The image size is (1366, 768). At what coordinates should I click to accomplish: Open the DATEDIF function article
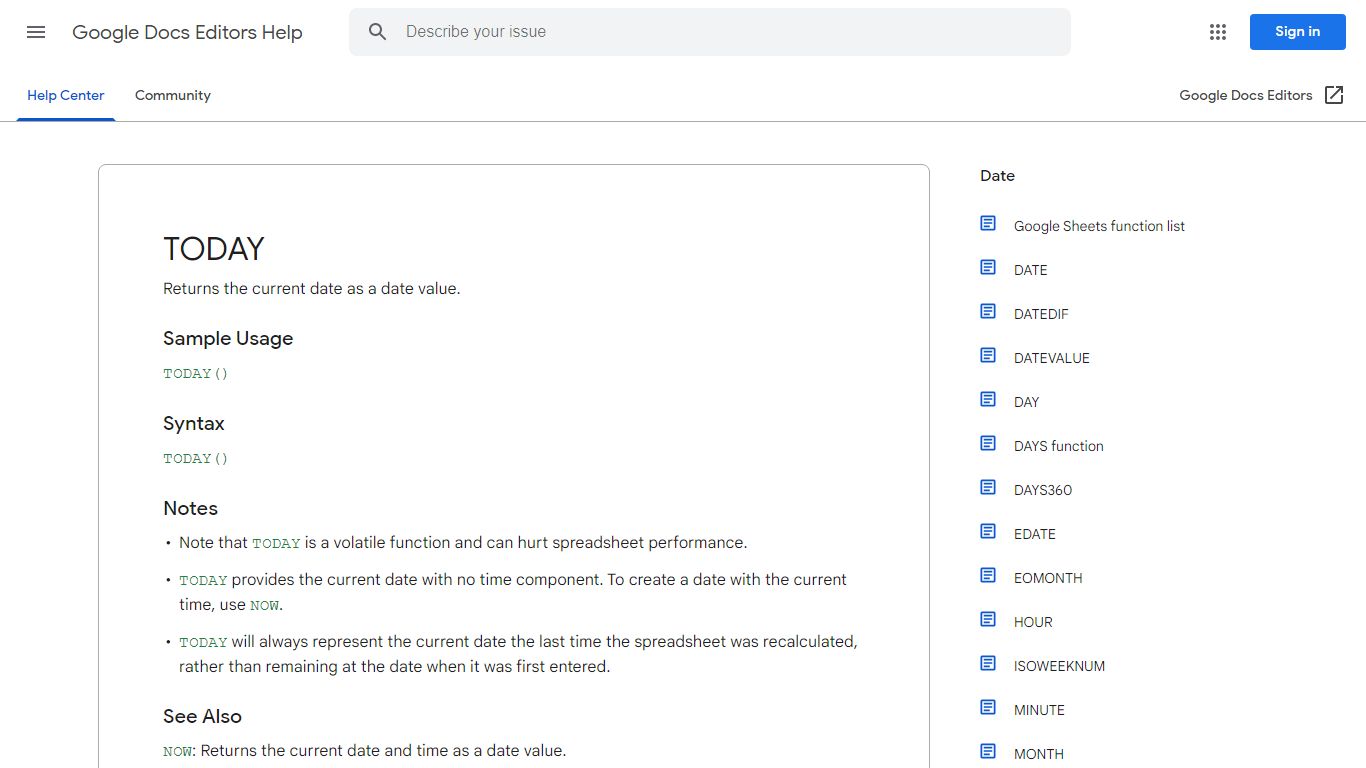(1041, 314)
